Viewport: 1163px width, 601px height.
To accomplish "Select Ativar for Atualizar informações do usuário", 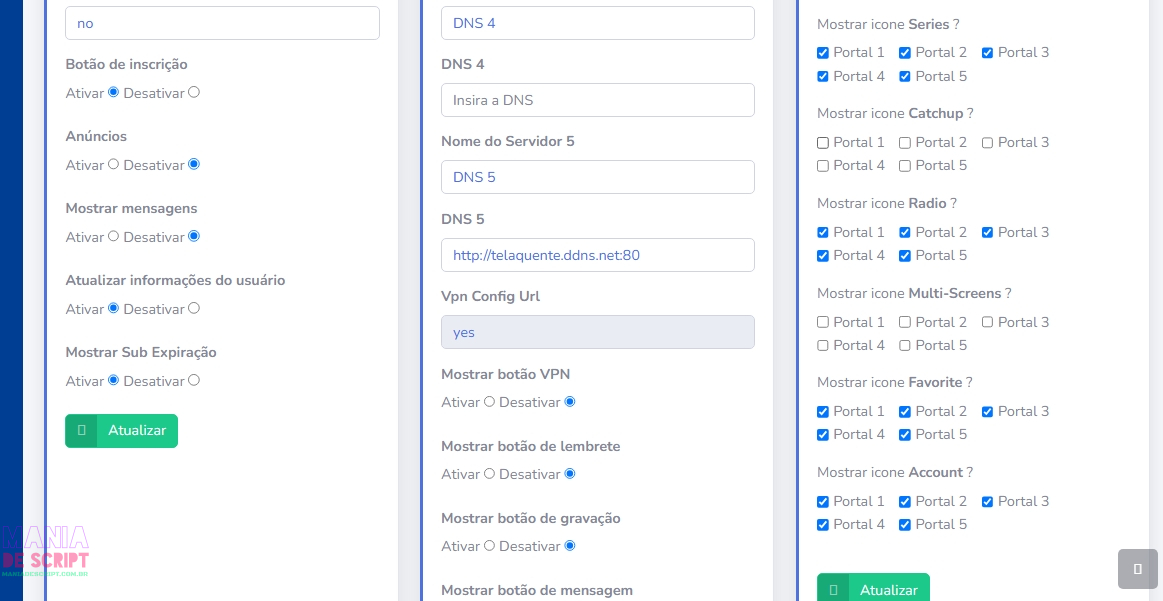I will tap(113, 308).
